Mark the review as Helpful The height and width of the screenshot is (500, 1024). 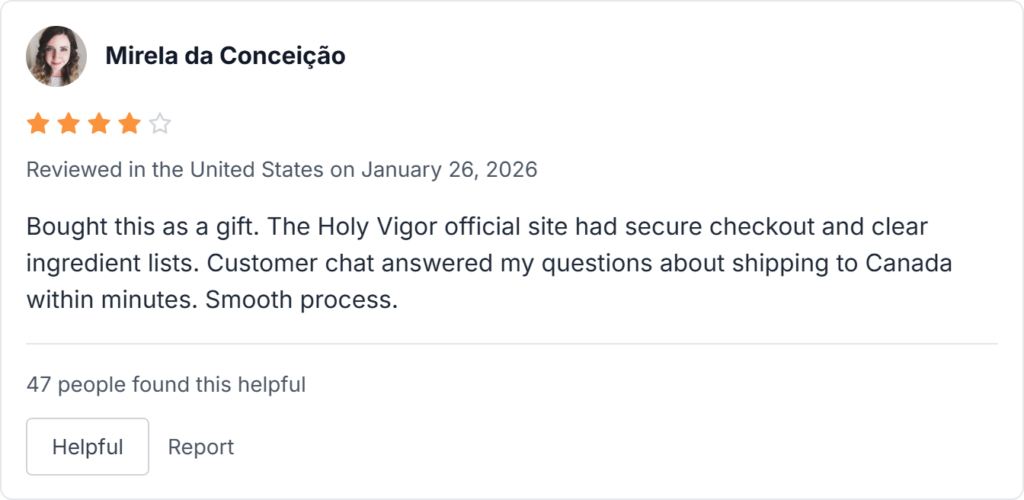pos(87,447)
